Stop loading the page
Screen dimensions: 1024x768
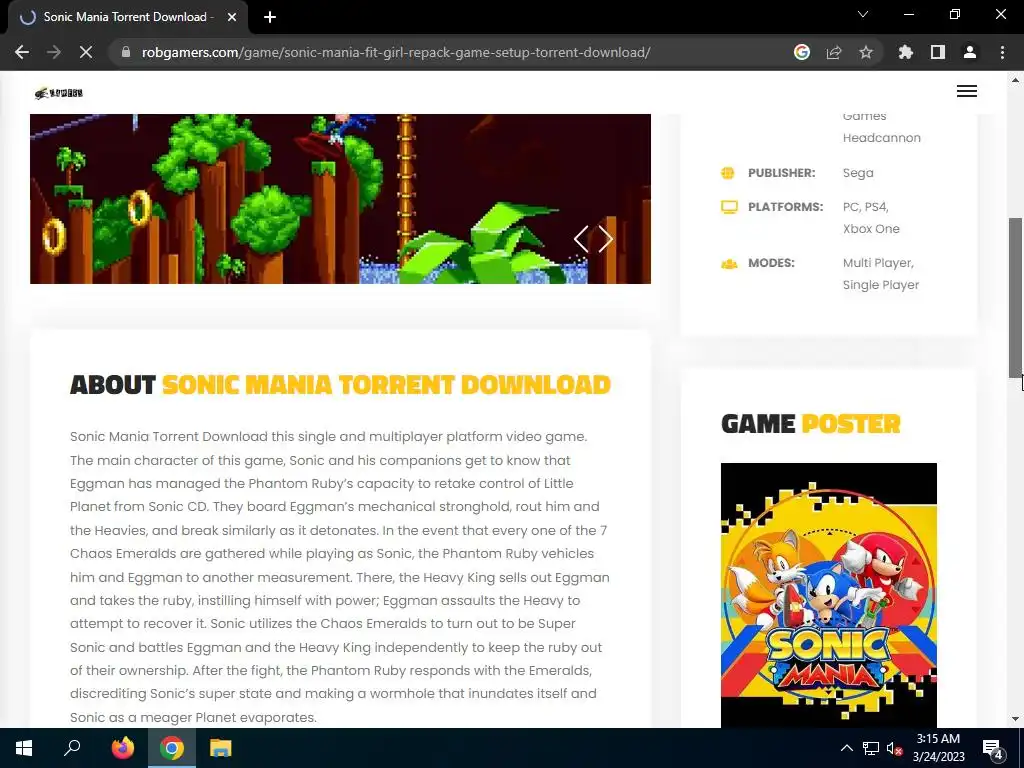click(x=86, y=52)
